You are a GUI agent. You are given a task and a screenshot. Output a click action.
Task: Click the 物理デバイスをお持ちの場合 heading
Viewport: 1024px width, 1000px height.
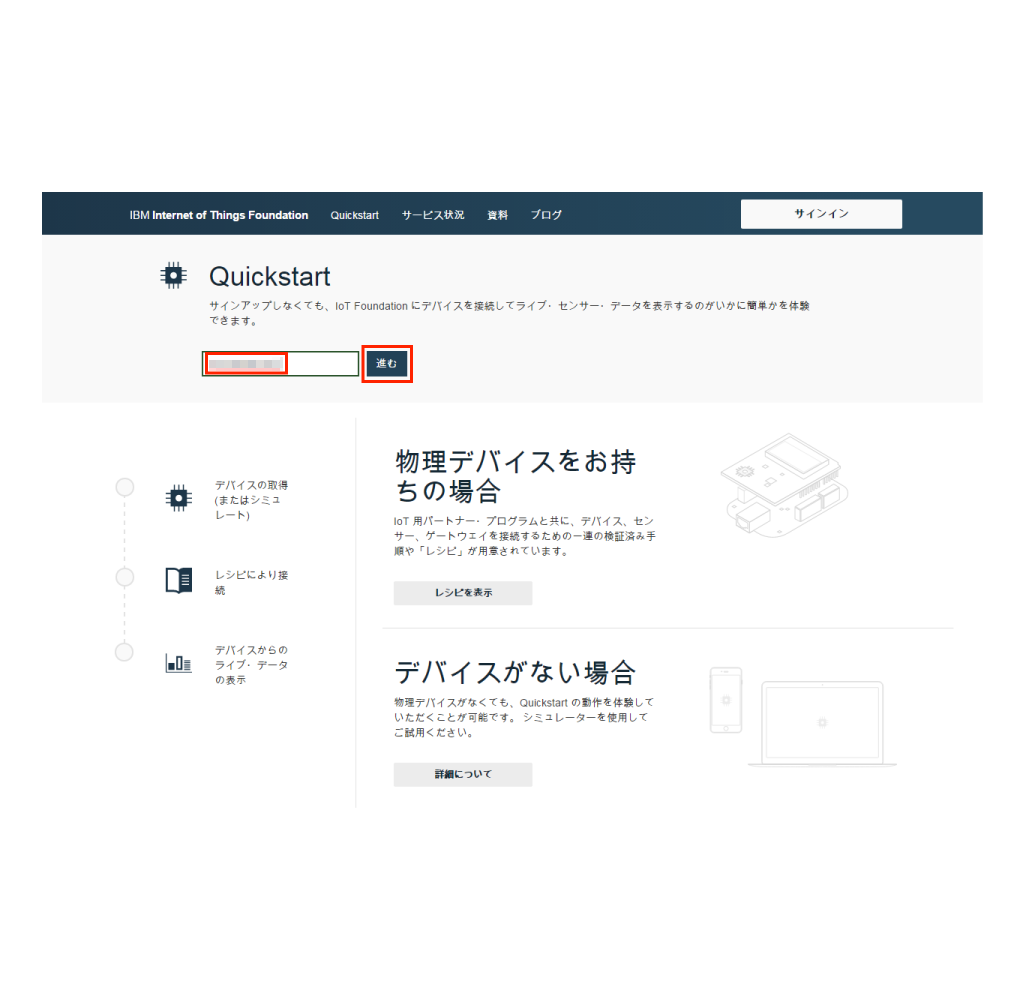(x=515, y=476)
